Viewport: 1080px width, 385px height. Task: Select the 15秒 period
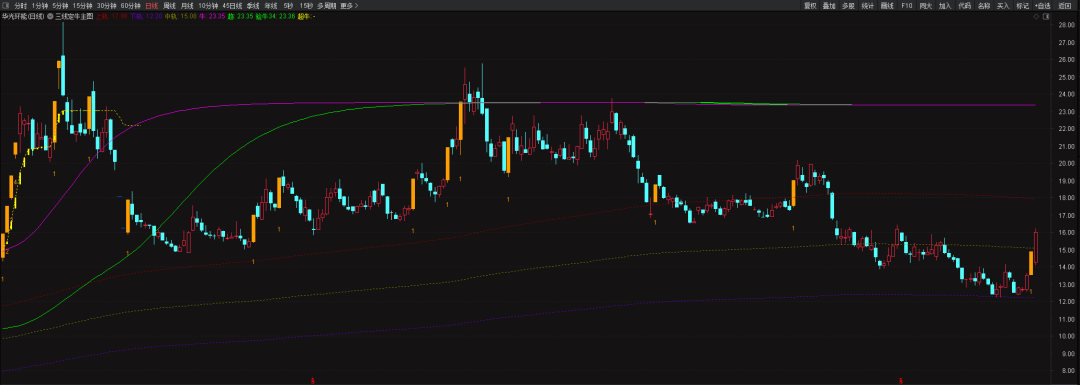click(306, 6)
